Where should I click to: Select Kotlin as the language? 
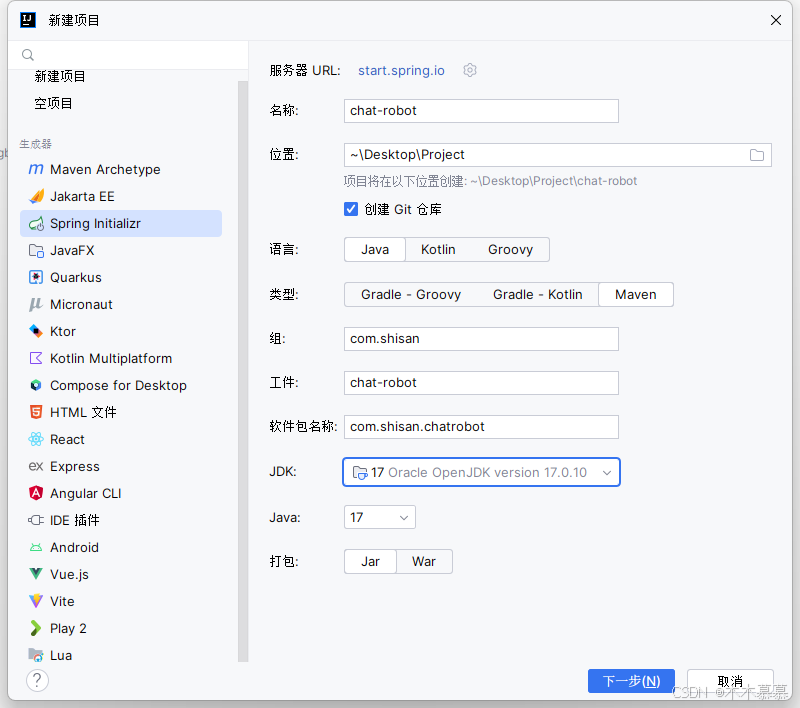[438, 249]
